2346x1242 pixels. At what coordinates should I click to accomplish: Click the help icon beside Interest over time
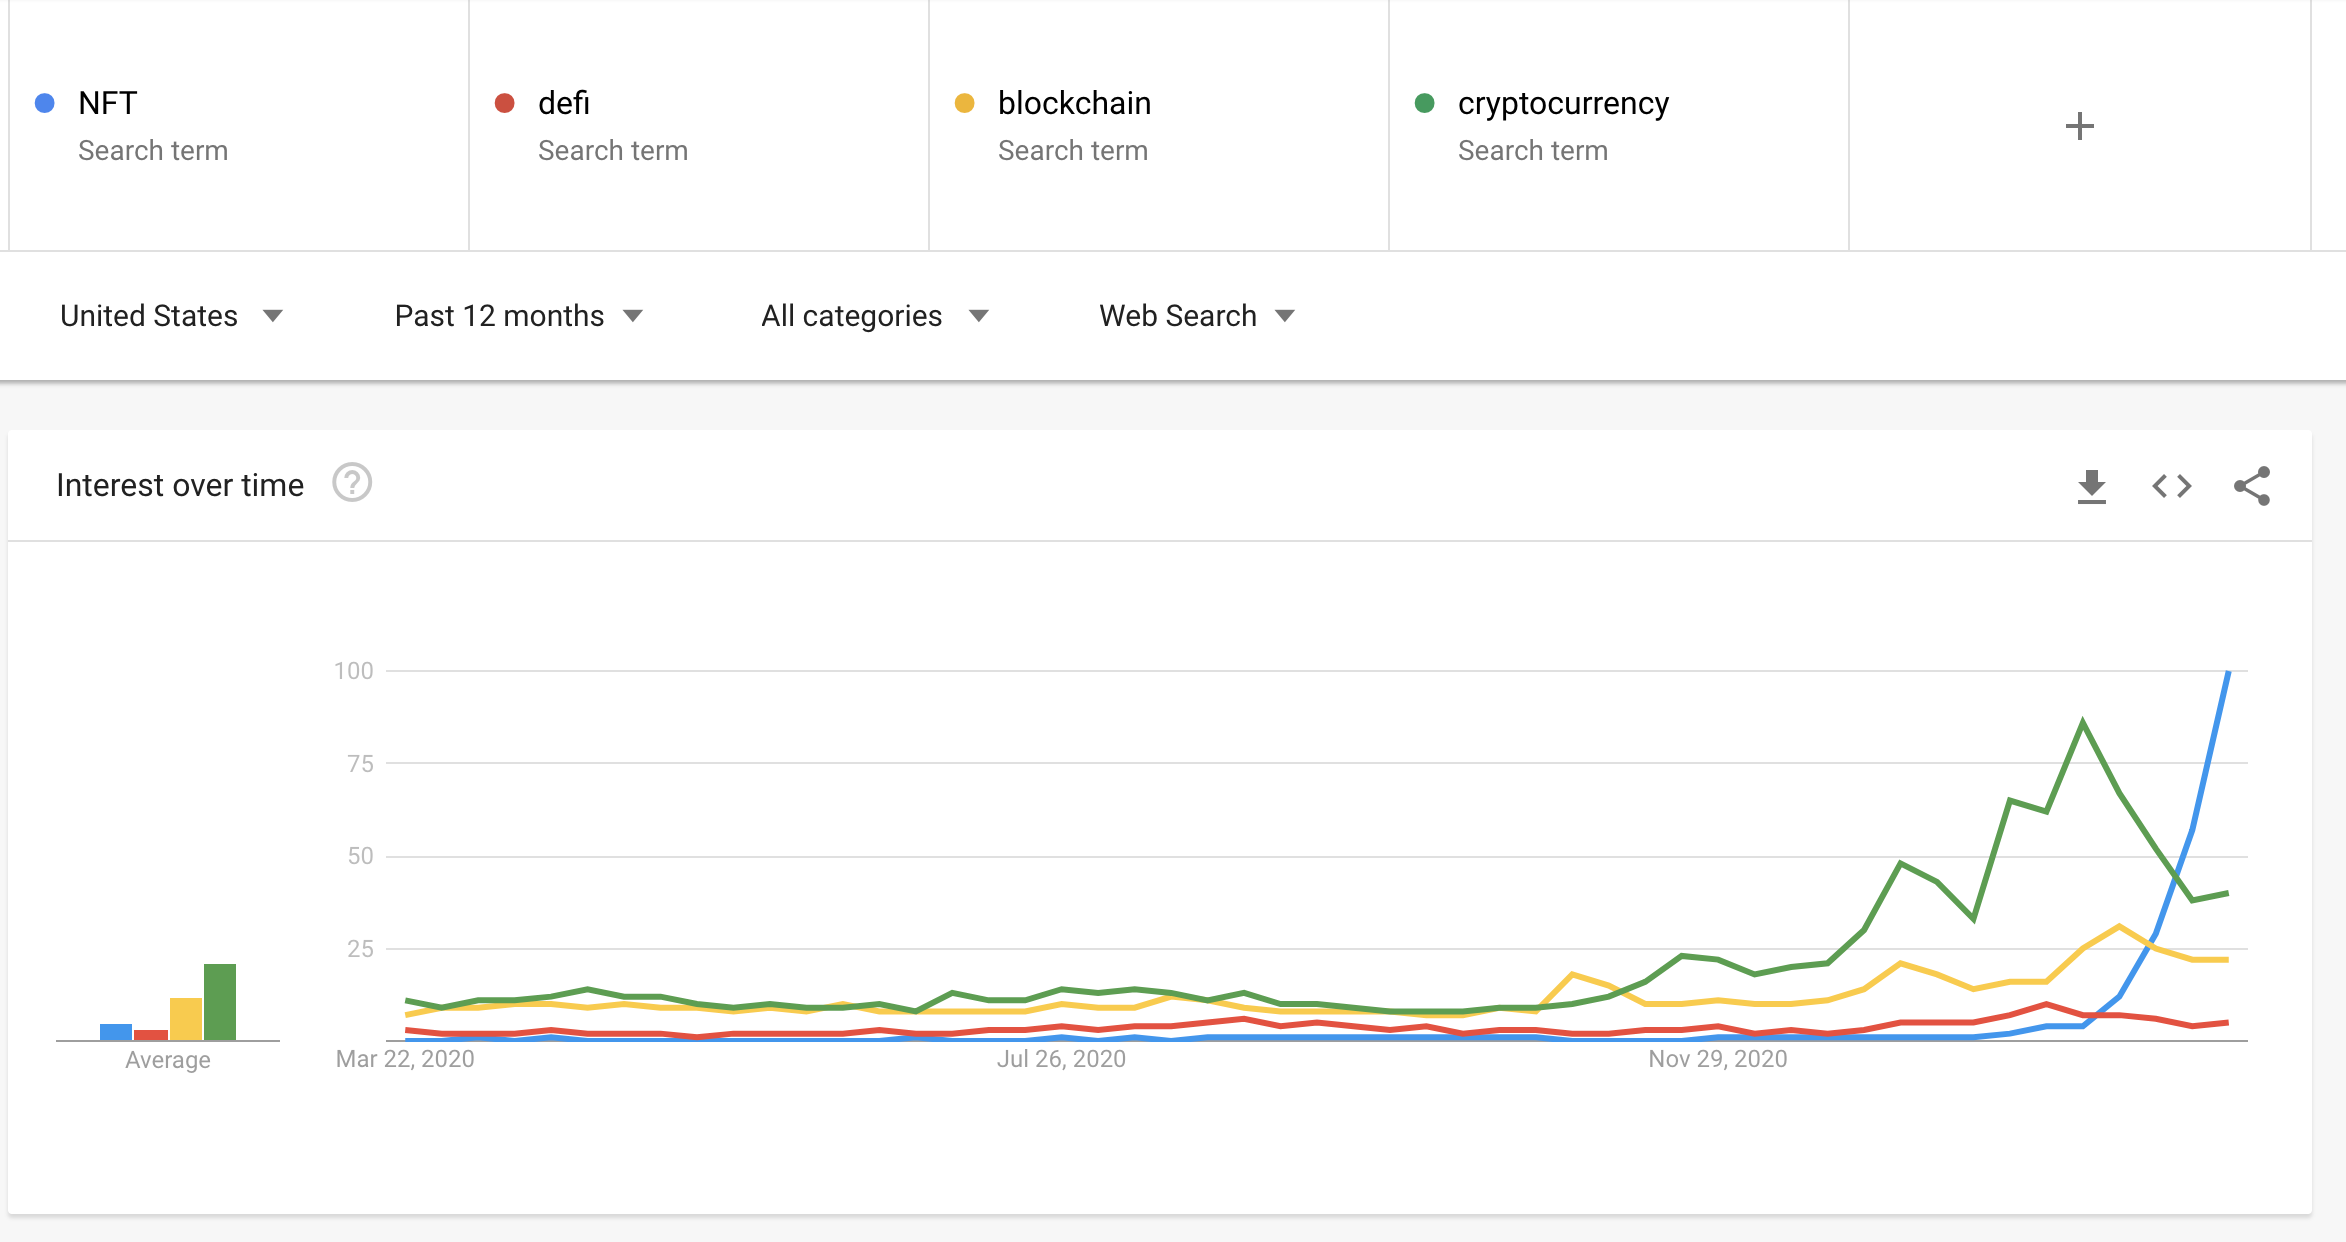pyautogui.click(x=352, y=483)
